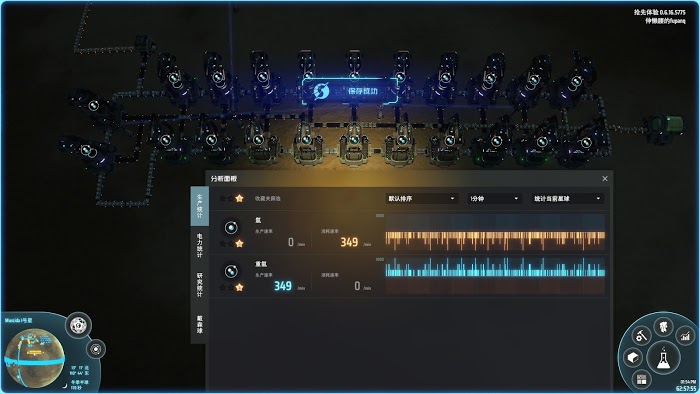Open the statistics chart icon in wheel
This screenshot has width=700, height=394.
coord(685,336)
